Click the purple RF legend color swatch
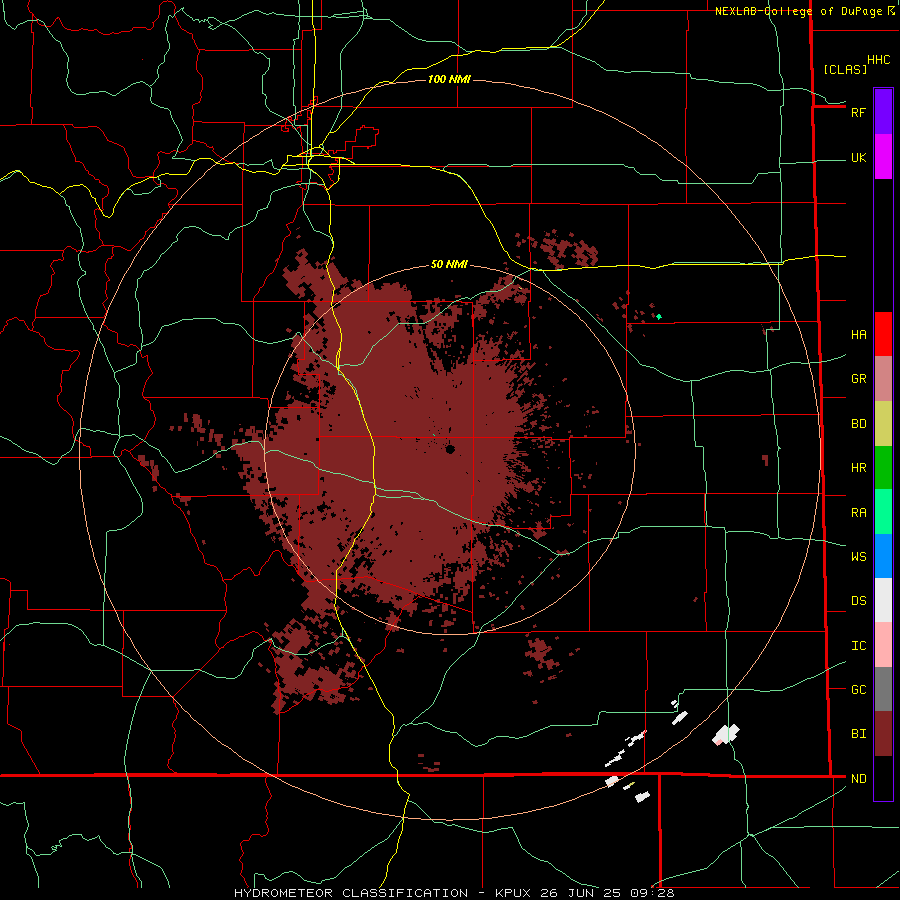 pyautogui.click(x=883, y=112)
